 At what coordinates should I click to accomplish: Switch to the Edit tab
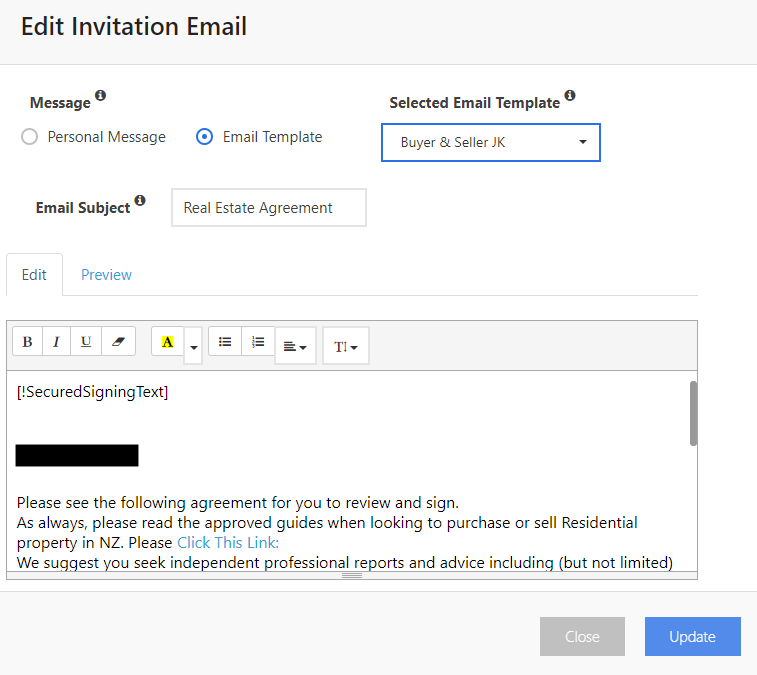[x=34, y=275]
